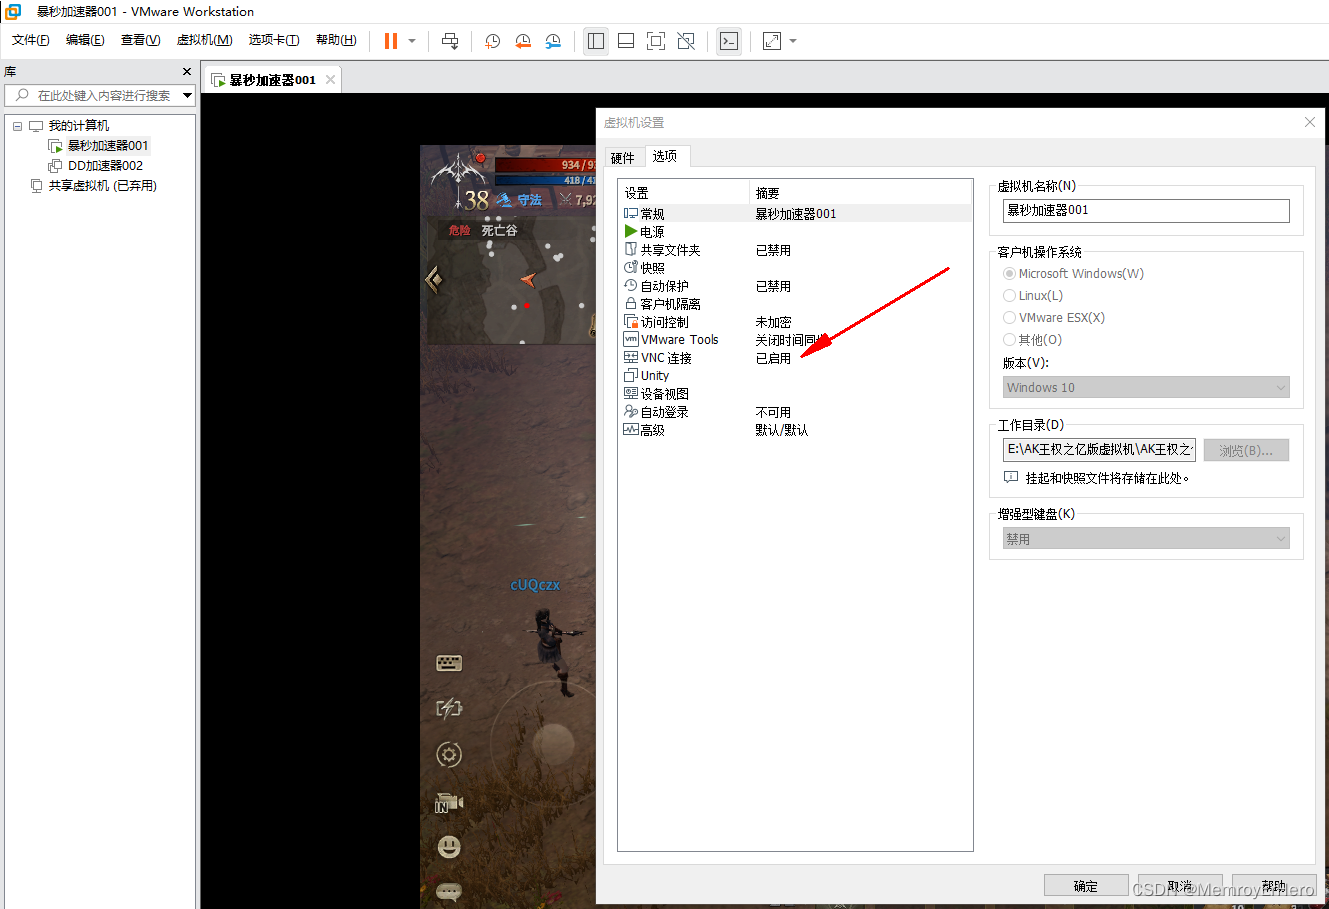Open the 文件(F) menu

click(x=30, y=40)
